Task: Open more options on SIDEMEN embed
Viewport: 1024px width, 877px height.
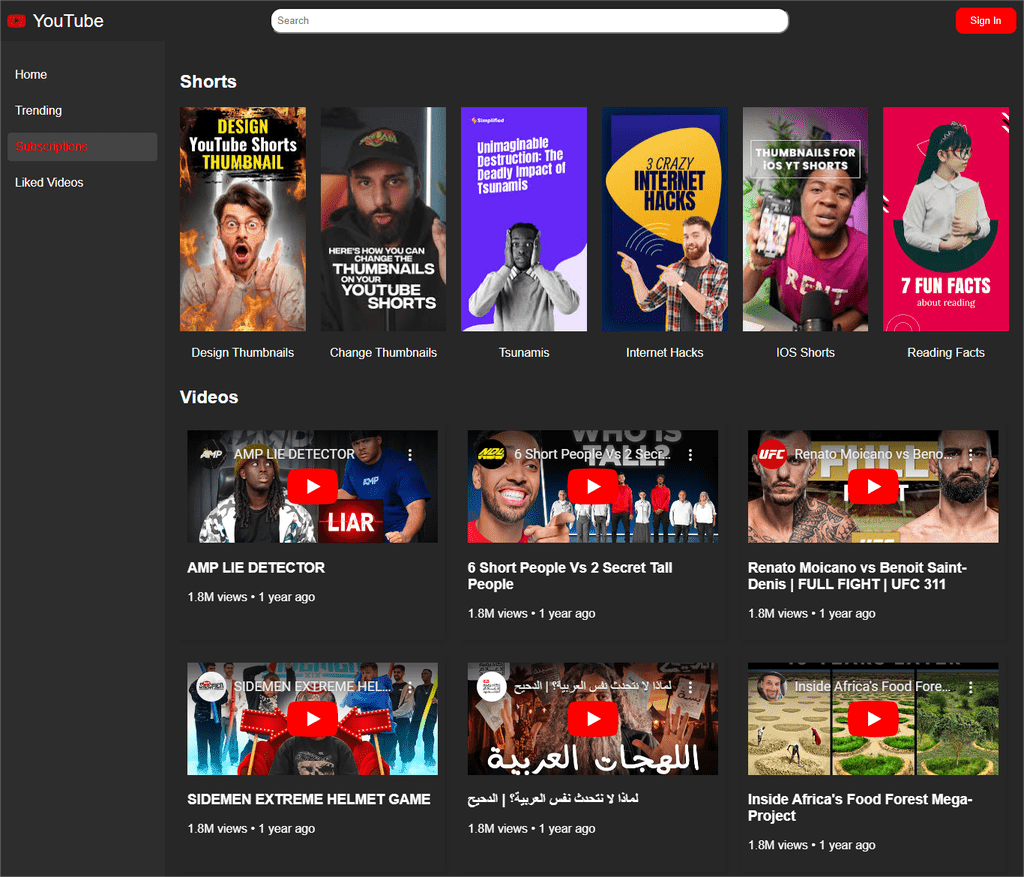Action: (x=410, y=687)
